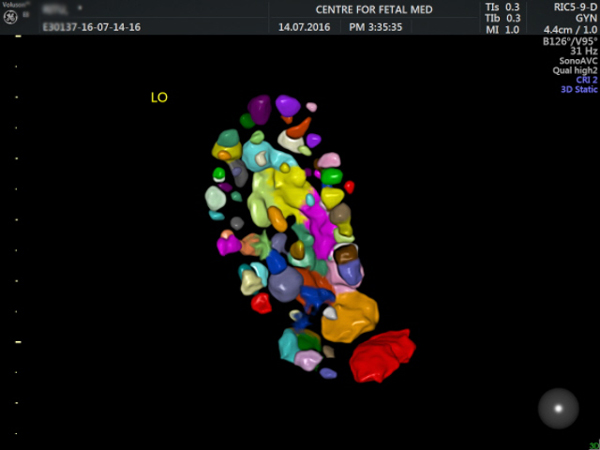Click the date 14.07.2016
The height and width of the screenshot is (450, 600).
[x=304, y=27]
